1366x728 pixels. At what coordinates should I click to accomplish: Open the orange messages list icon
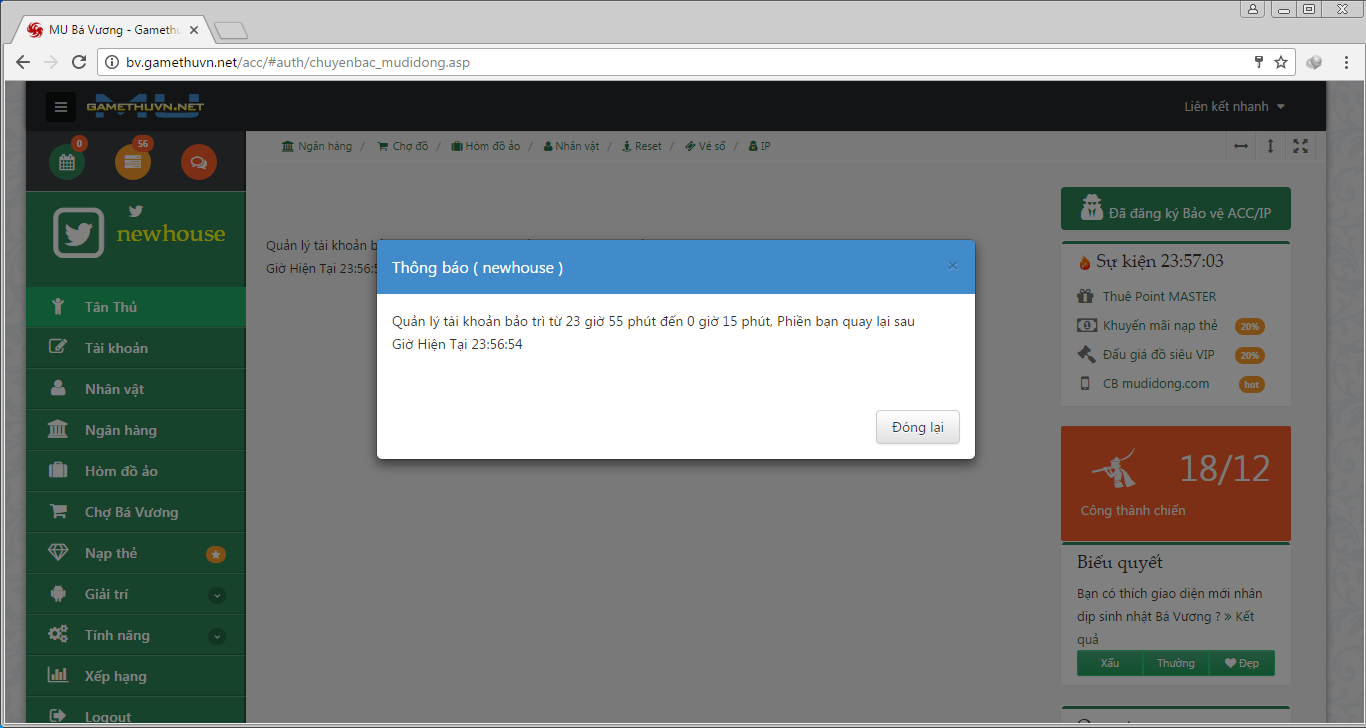(x=133, y=162)
